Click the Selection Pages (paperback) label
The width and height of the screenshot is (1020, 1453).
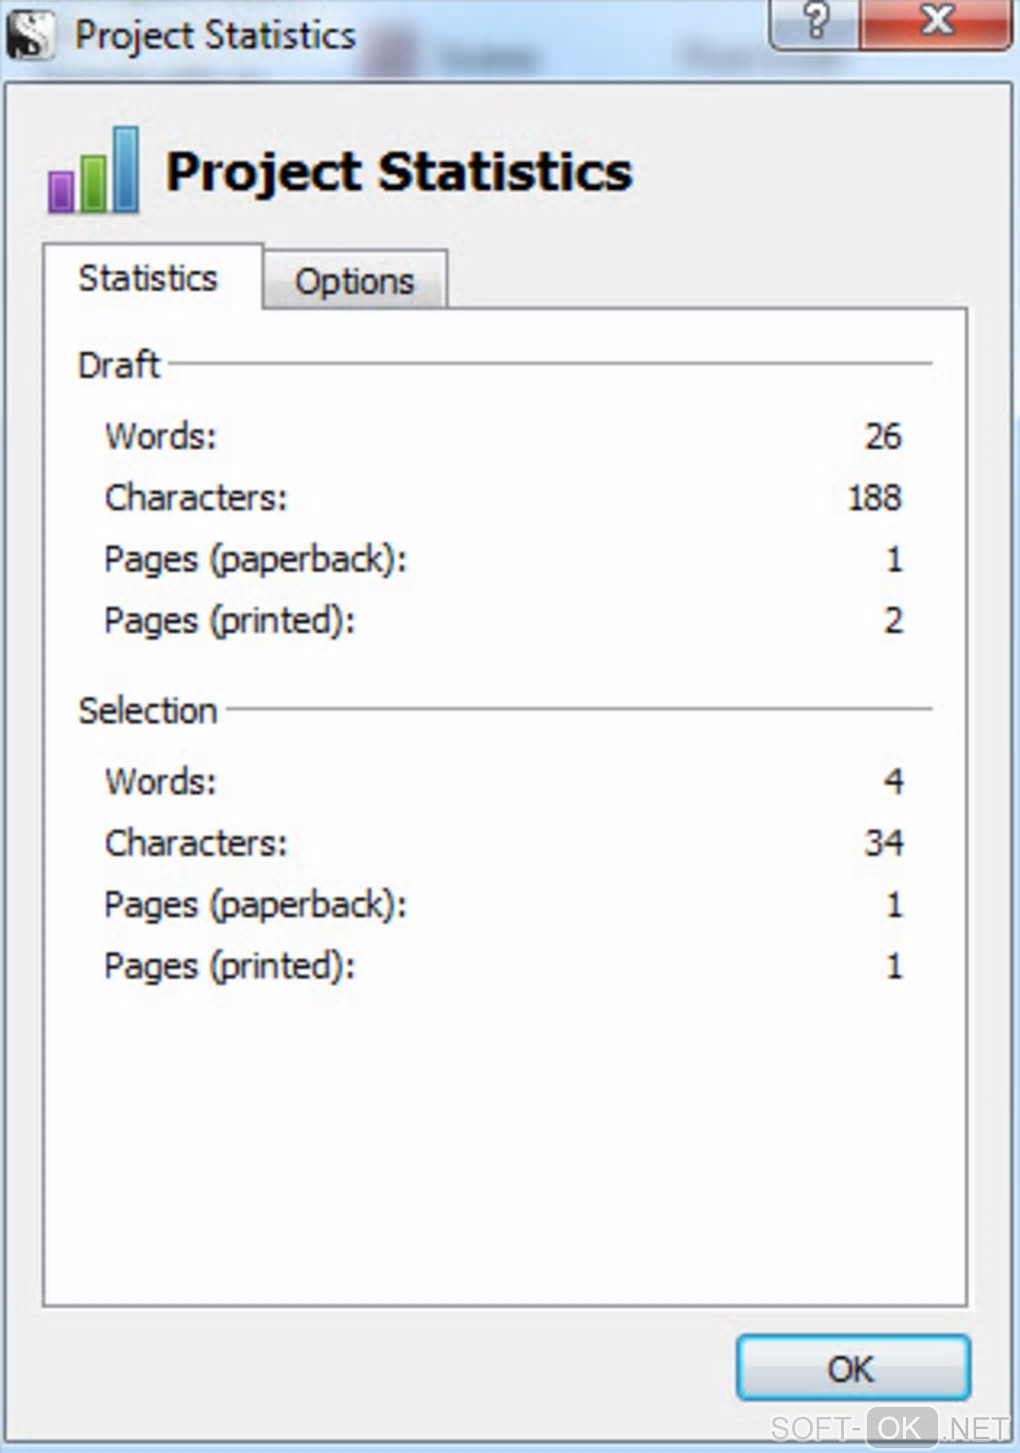tap(255, 905)
